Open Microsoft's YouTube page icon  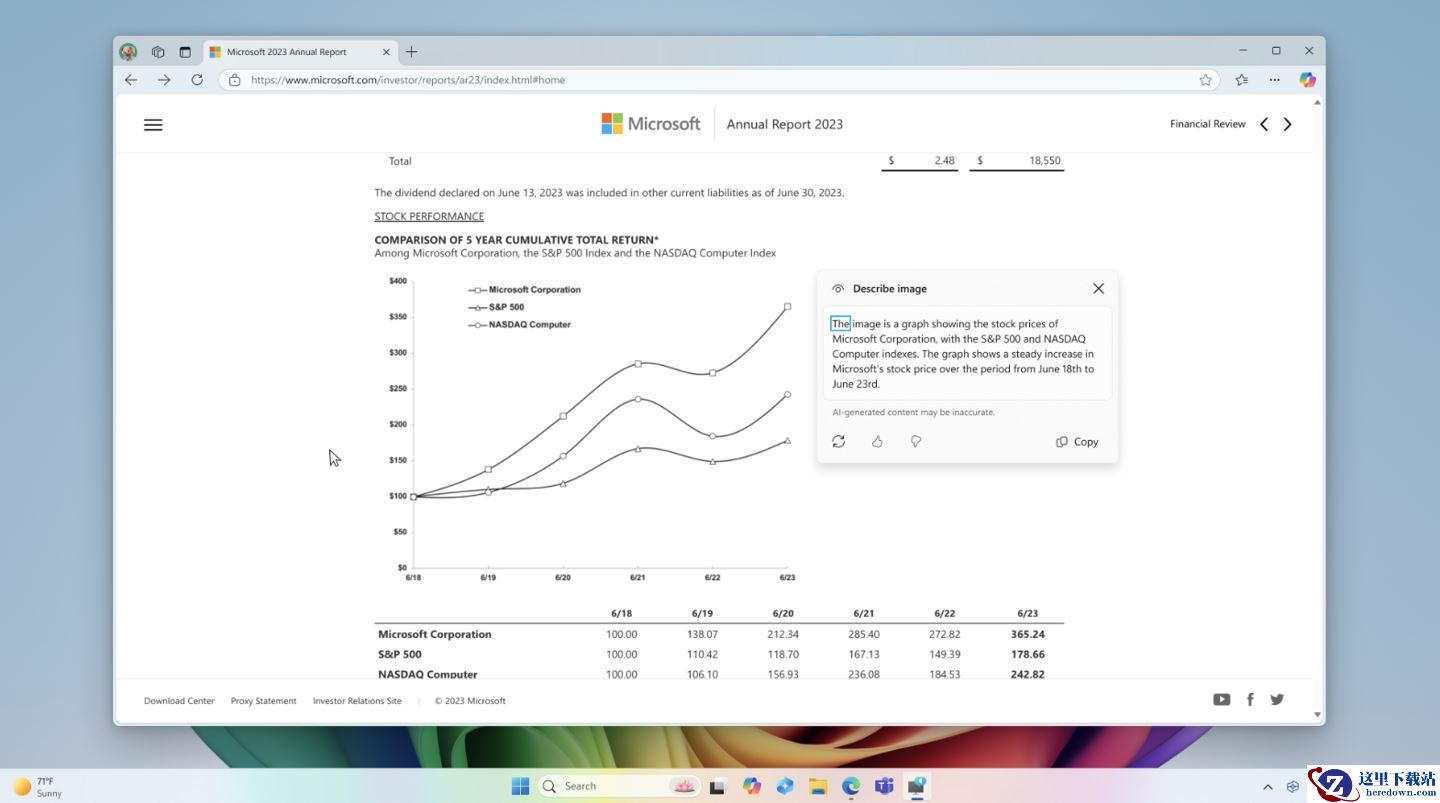pos(1221,700)
